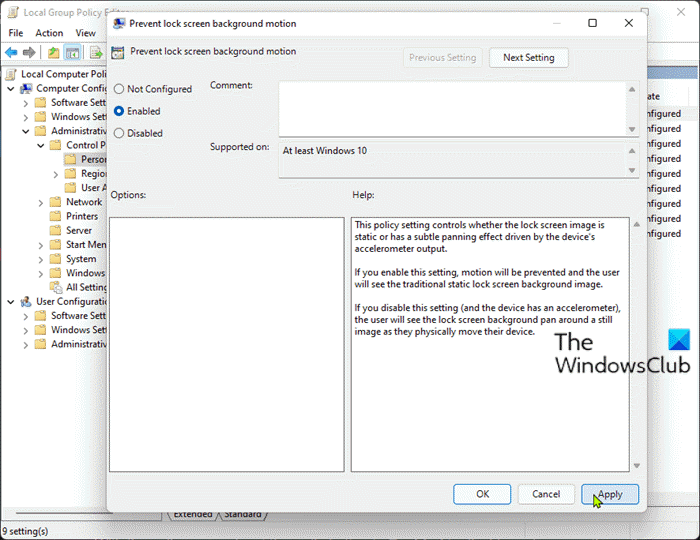700x540 pixels.
Task: Expand Administrative Templates under User Configuration
Action: coord(25,345)
